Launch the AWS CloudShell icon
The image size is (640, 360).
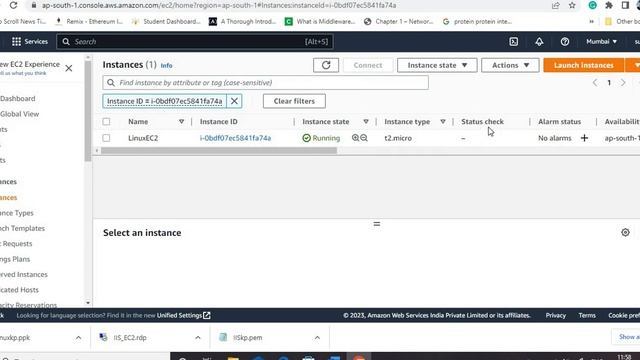coord(513,42)
